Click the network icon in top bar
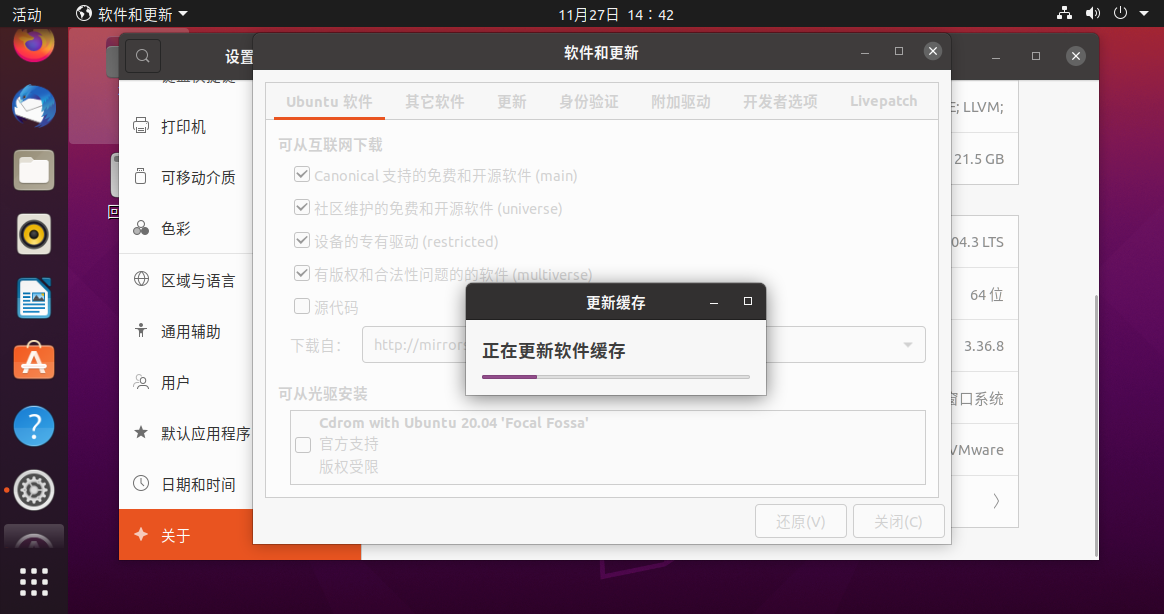 click(x=1065, y=13)
